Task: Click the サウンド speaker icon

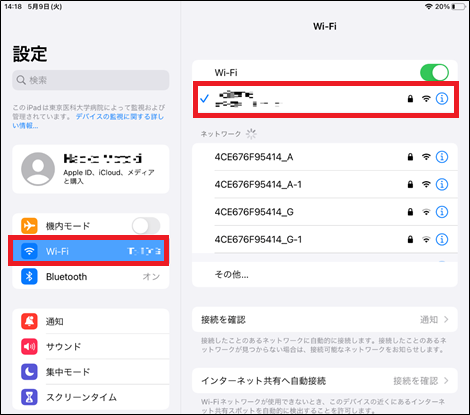Action: tap(29, 347)
